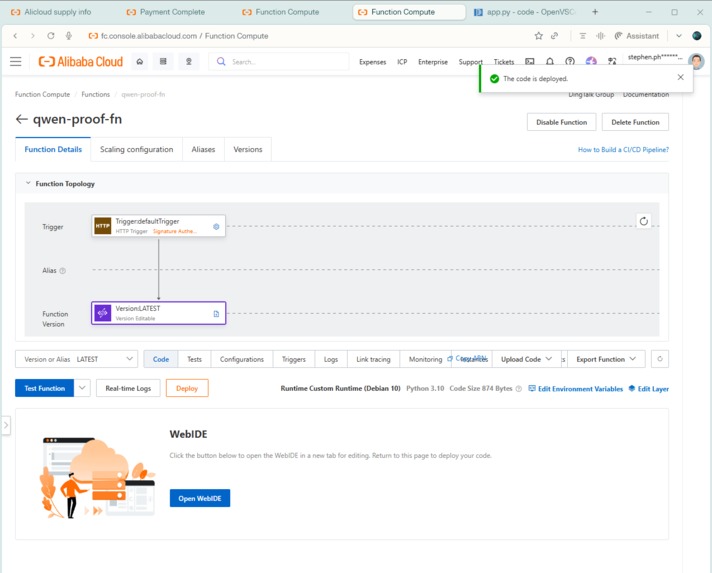Dismiss the code deployed notification

[x=680, y=77]
